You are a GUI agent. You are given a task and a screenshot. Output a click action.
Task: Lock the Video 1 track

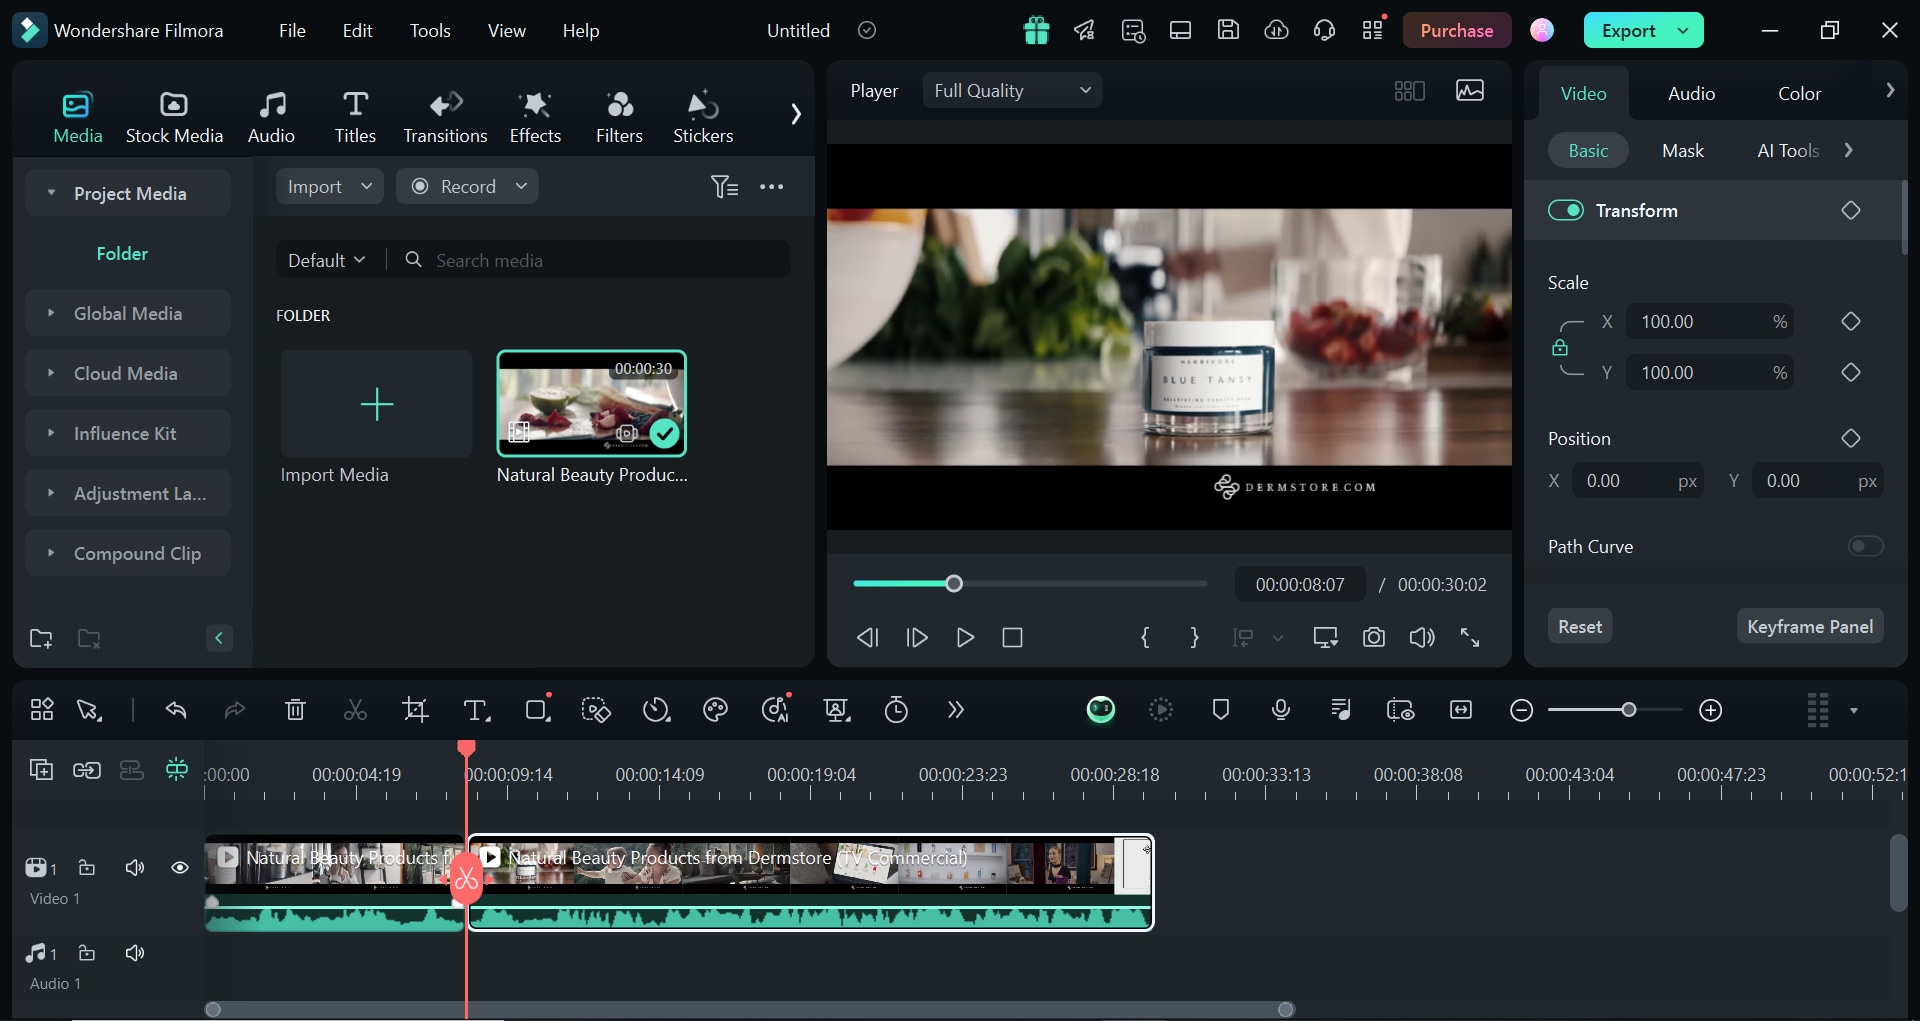click(87, 868)
